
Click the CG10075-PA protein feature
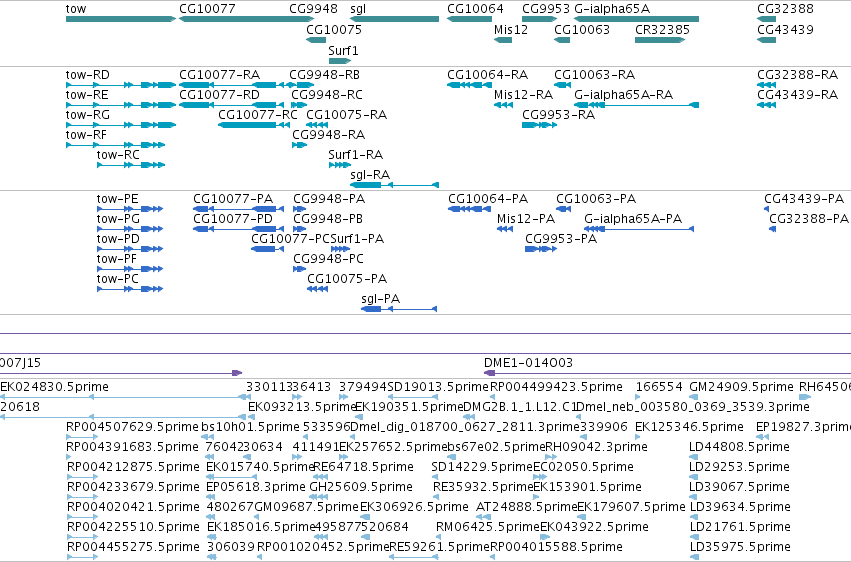pos(317,289)
